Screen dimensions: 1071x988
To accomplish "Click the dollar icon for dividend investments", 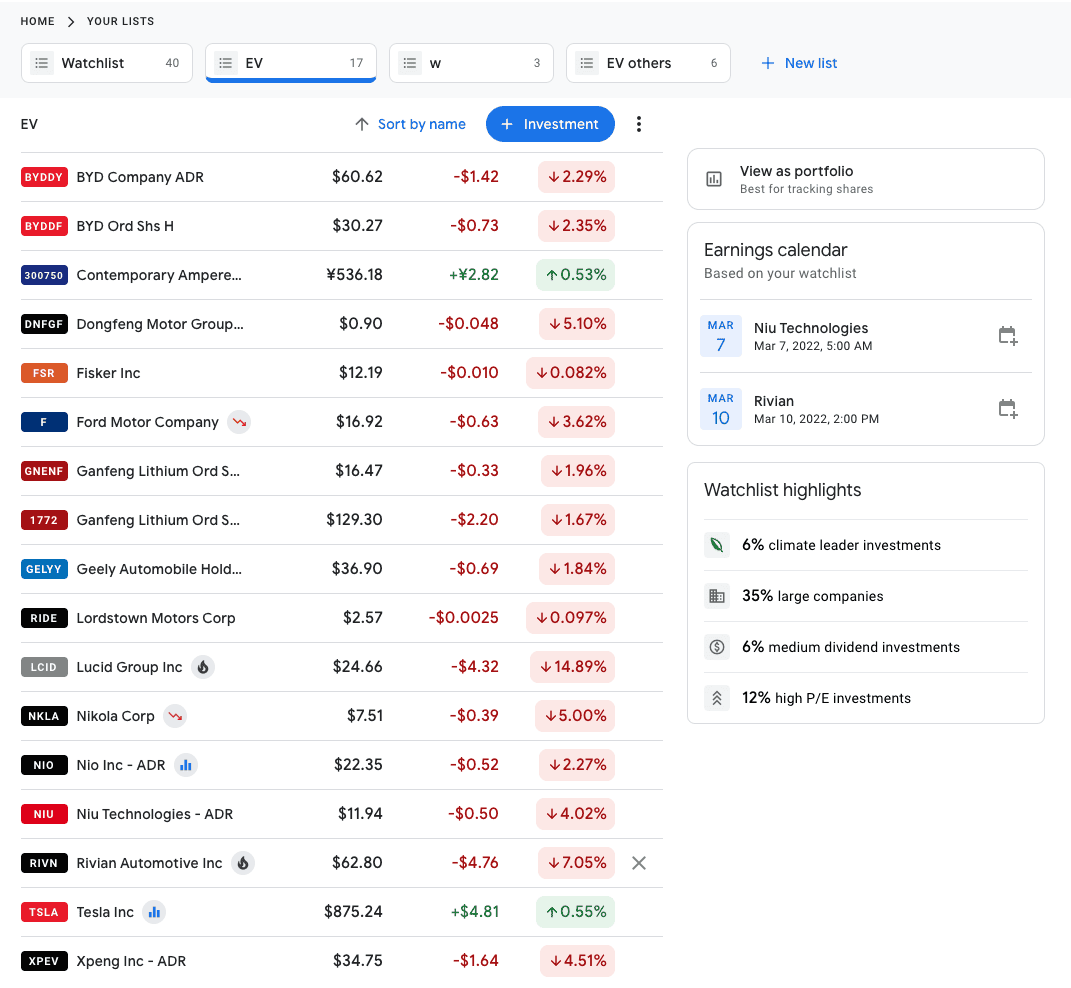I will tap(717, 646).
